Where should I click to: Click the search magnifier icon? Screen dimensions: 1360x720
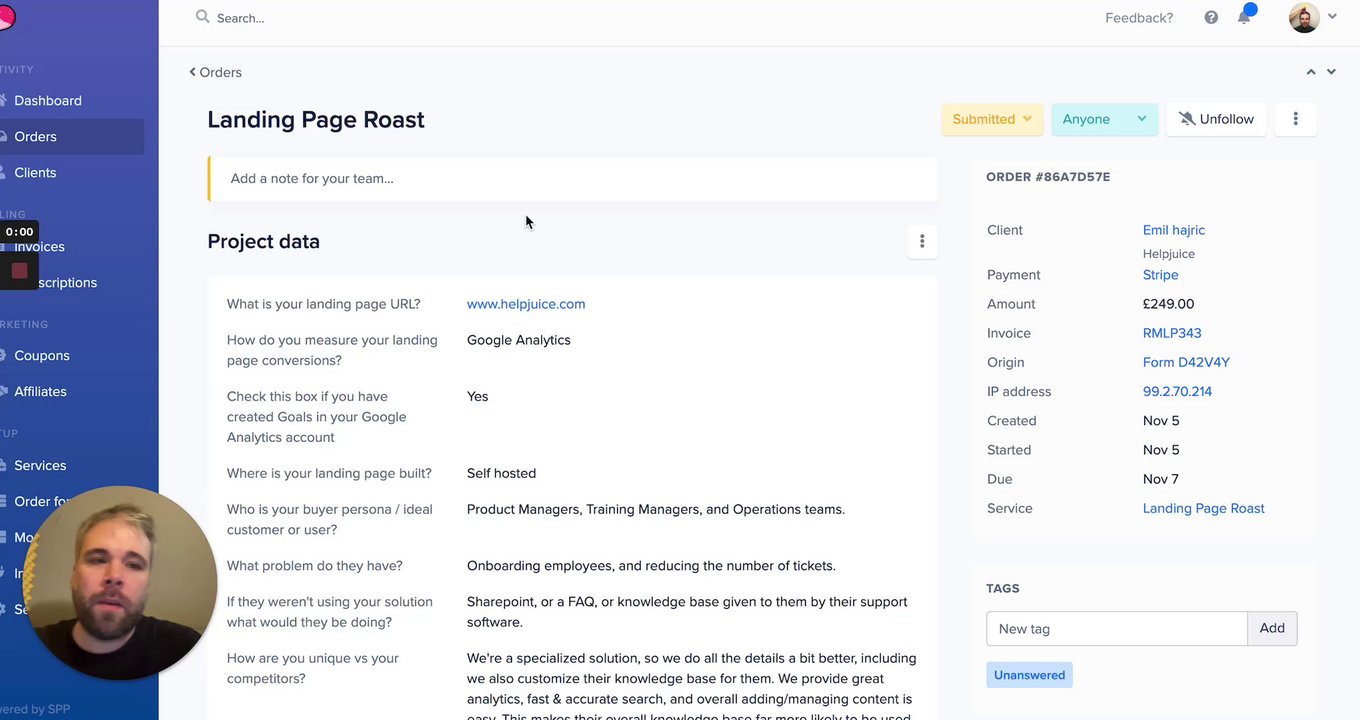coord(203,17)
